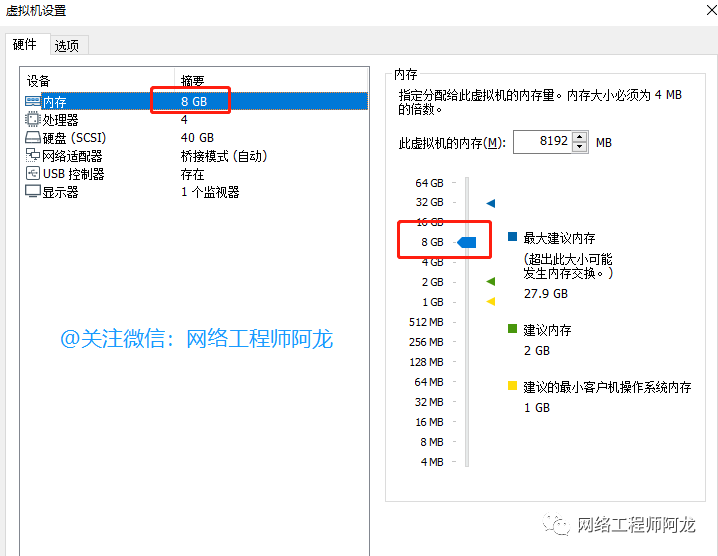The image size is (718, 556).
Task: Click the 最大建议内存 legend label
Action: click(x=560, y=238)
